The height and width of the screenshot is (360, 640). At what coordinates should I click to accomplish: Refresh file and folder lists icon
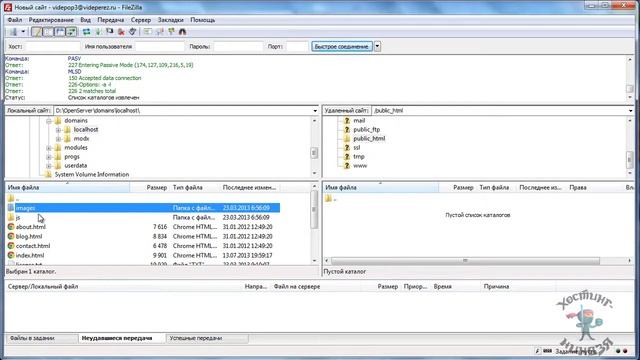(x=86, y=32)
